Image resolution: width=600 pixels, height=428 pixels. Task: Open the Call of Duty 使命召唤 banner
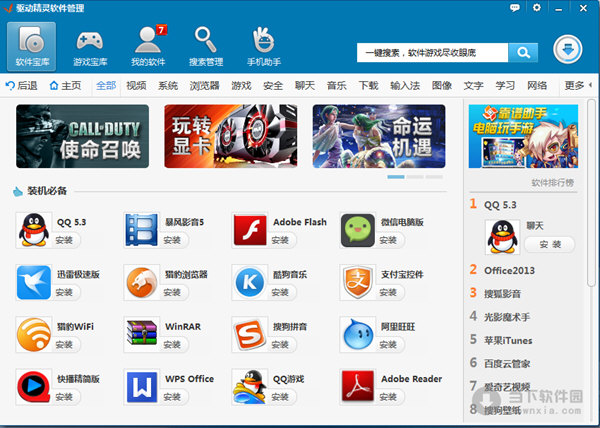(x=82, y=136)
